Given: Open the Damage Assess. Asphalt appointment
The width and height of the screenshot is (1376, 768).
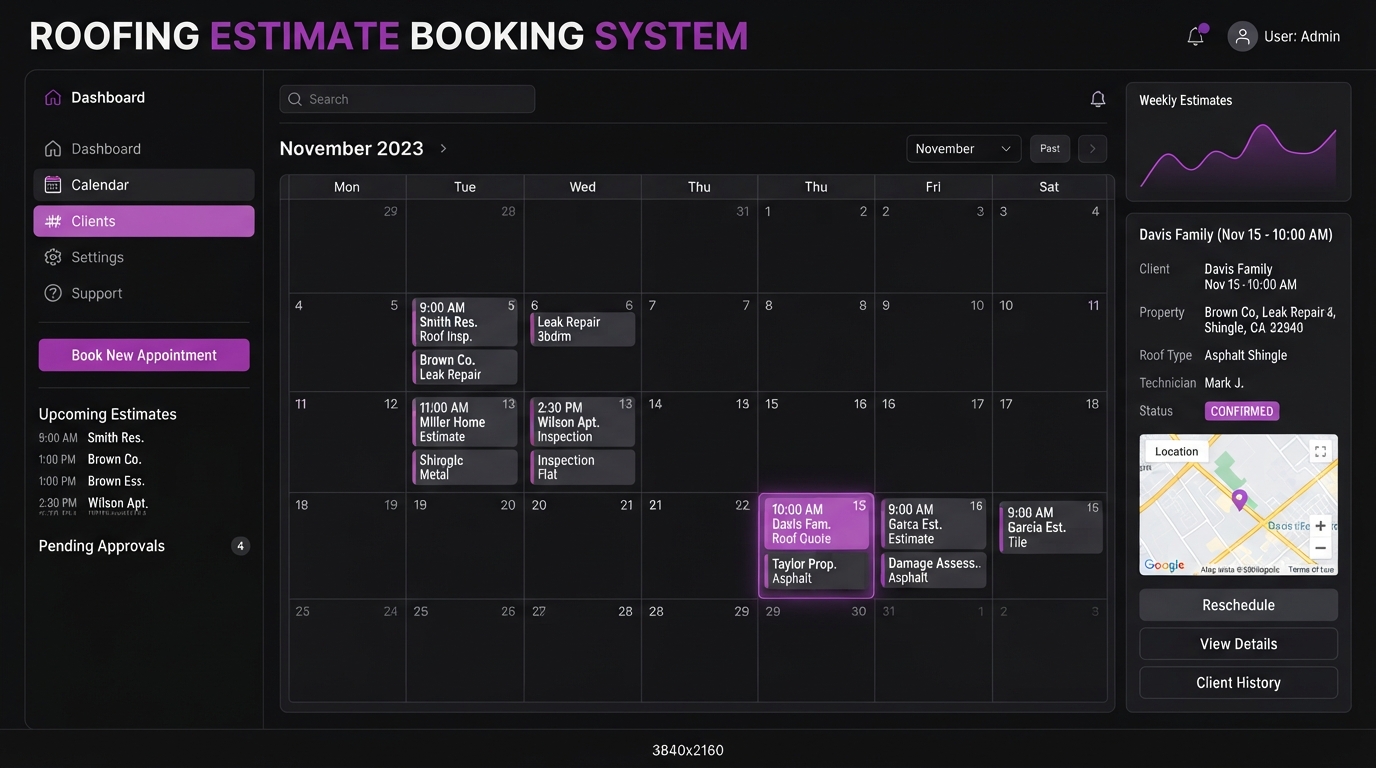Looking at the screenshot, I should [934, 570].
